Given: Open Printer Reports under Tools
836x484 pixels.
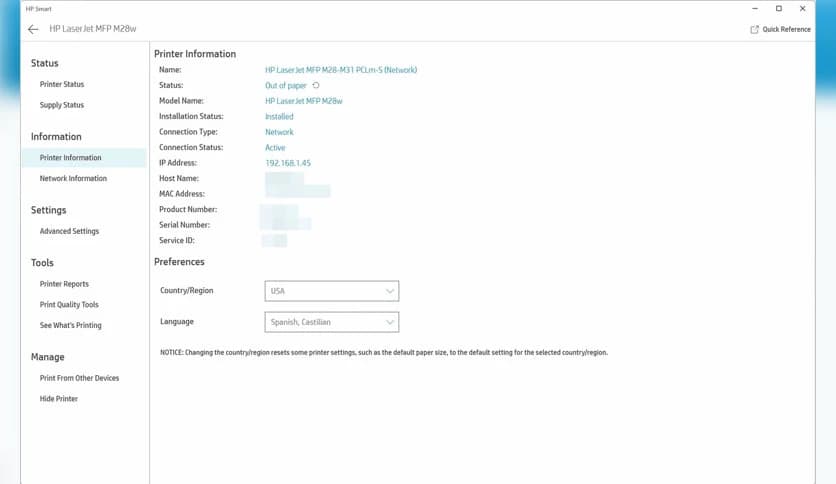Looking at the screenshot, I should (x=64, y=284).
